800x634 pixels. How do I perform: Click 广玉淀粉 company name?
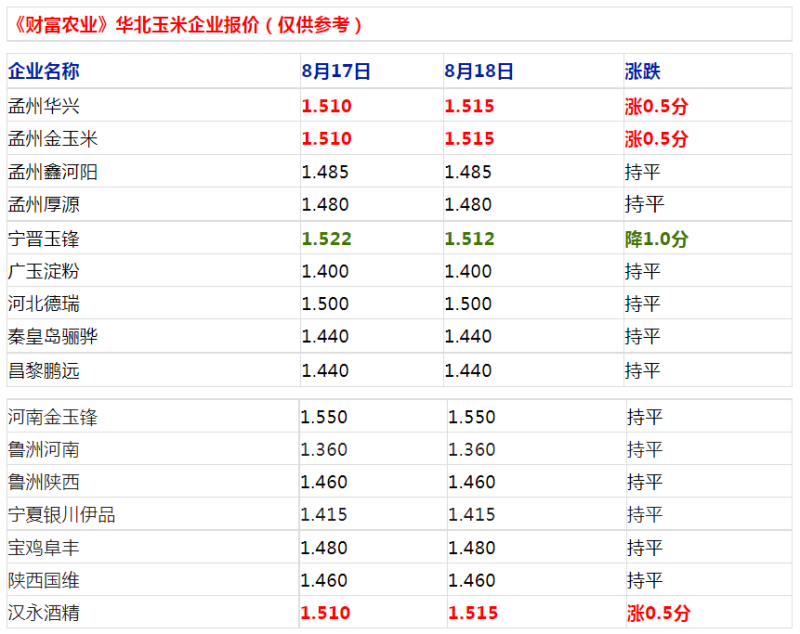pyautogui.click(x=44, y=271)
